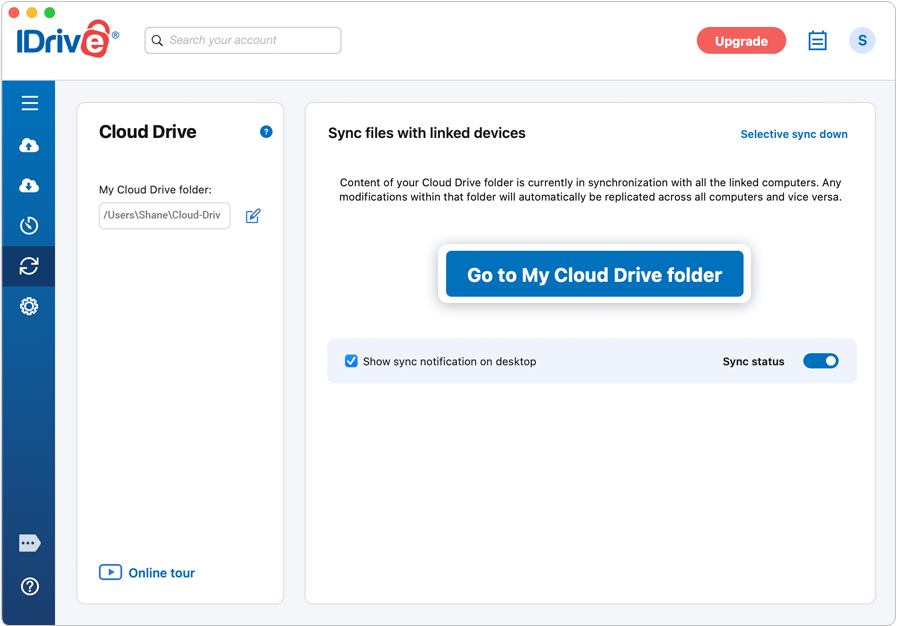Click the Upgrade button
This screenshot has width=898, height=626.
pyautogui.click(x=741, y=40)
